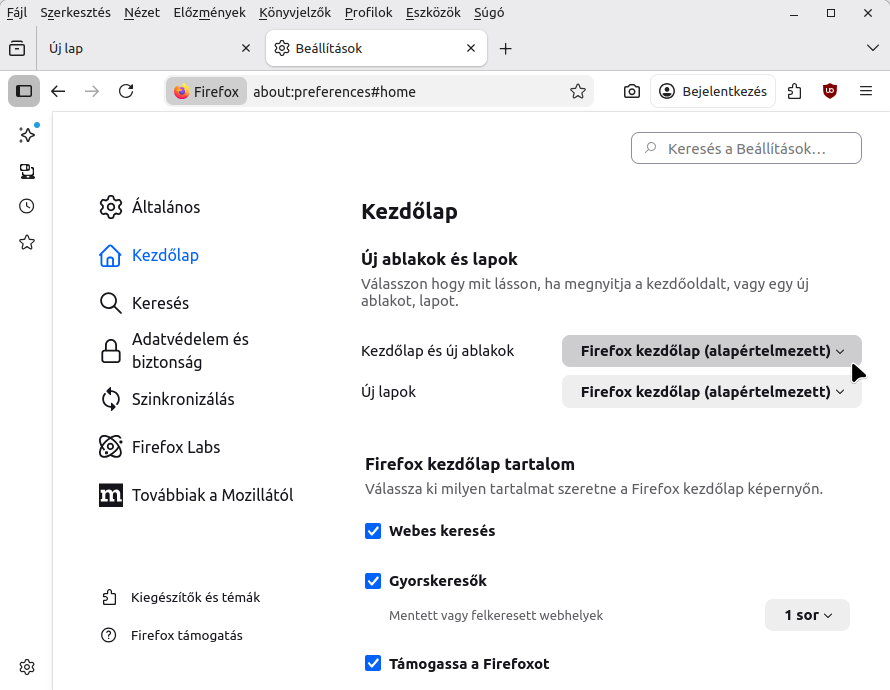This screenshot has height=690, width=890.
Task: Toggle Támogassa a Firefoxot checkbox
Action: (373, 663)
